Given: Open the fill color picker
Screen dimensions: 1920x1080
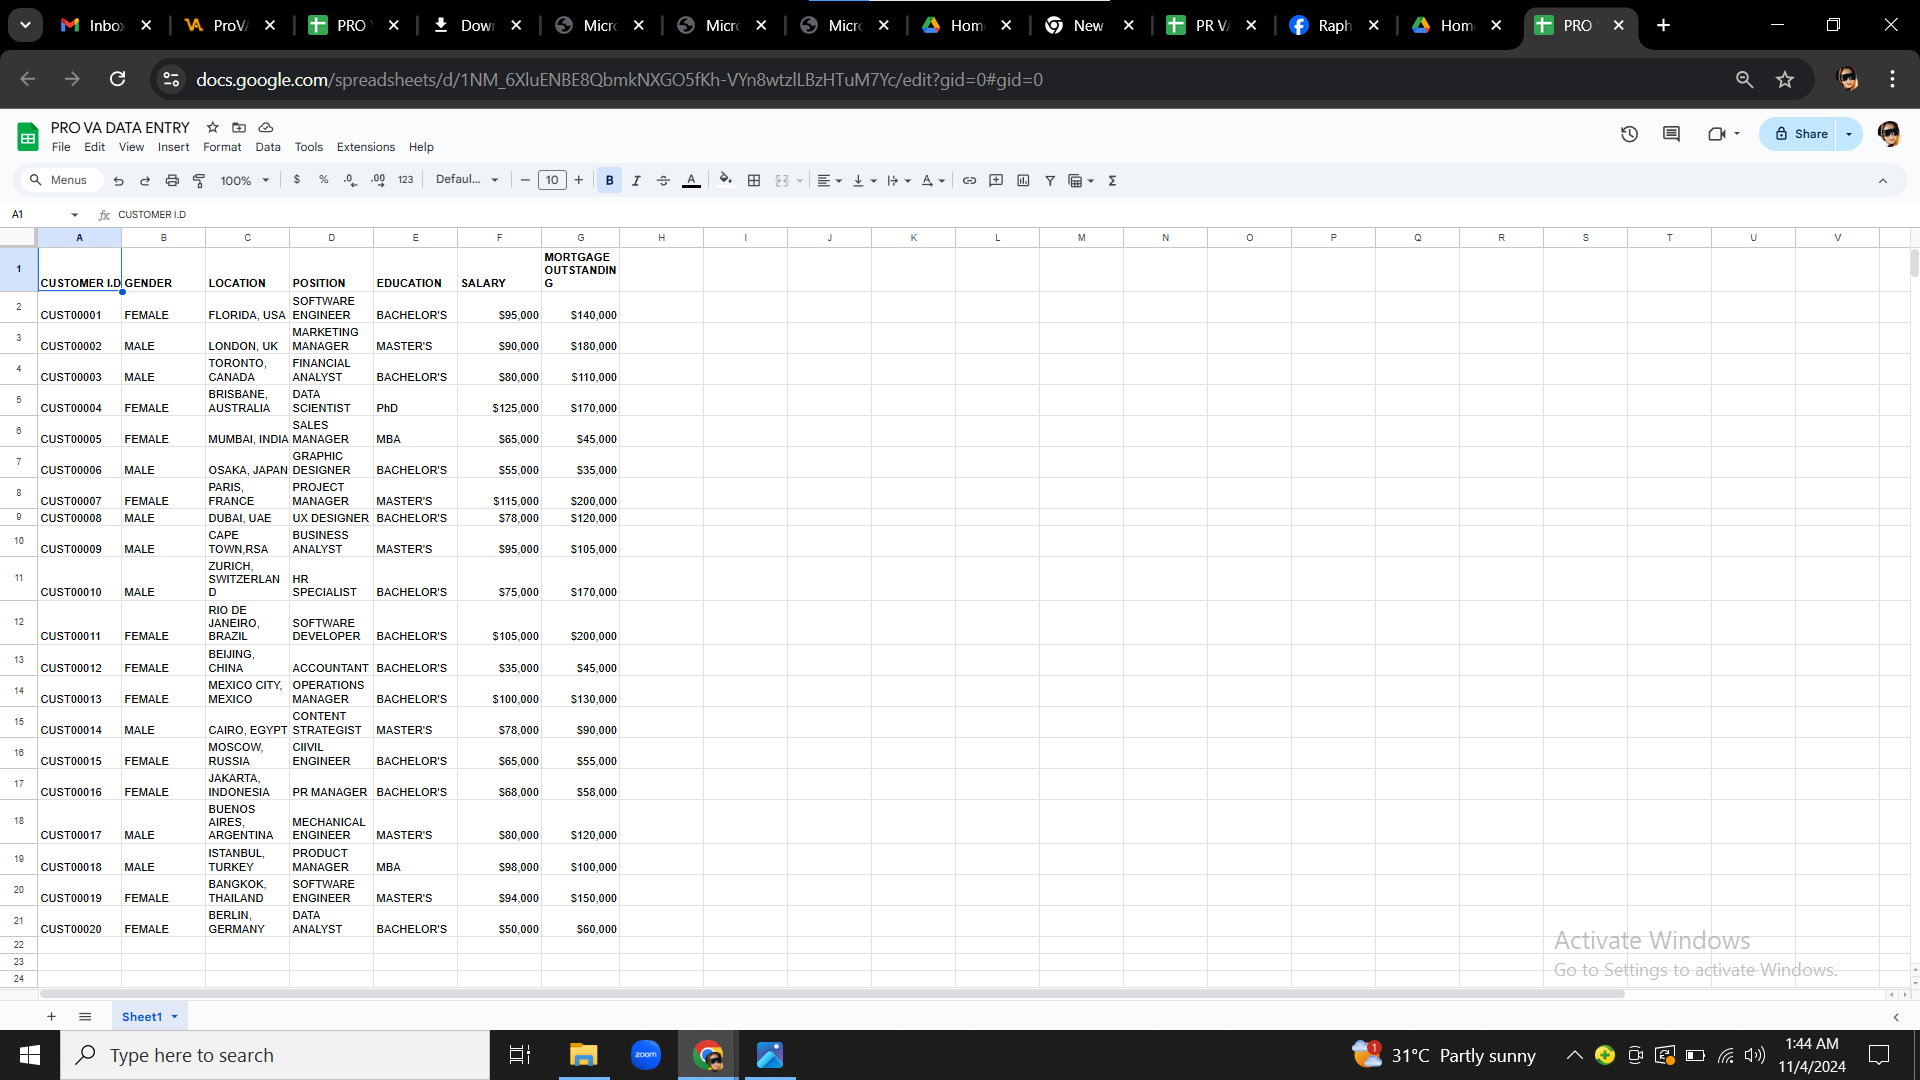Looking at the screenshot, I should tap(725, 181).
